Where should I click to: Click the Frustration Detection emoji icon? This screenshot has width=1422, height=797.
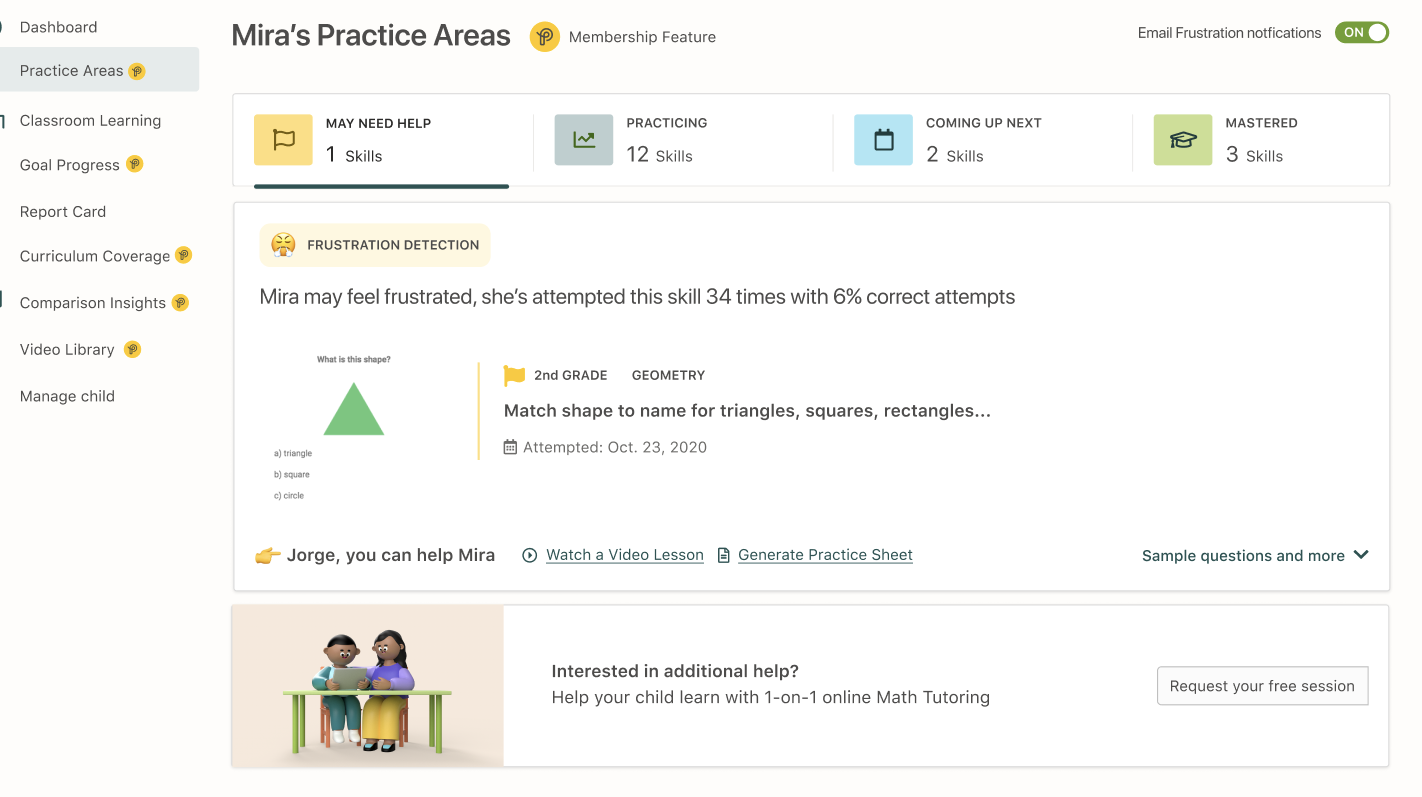(x=283, y=245)
